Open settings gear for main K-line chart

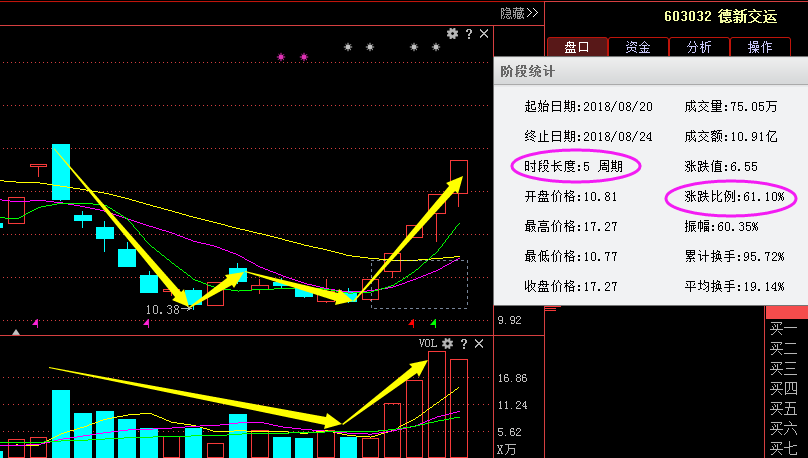coord(452,34)
